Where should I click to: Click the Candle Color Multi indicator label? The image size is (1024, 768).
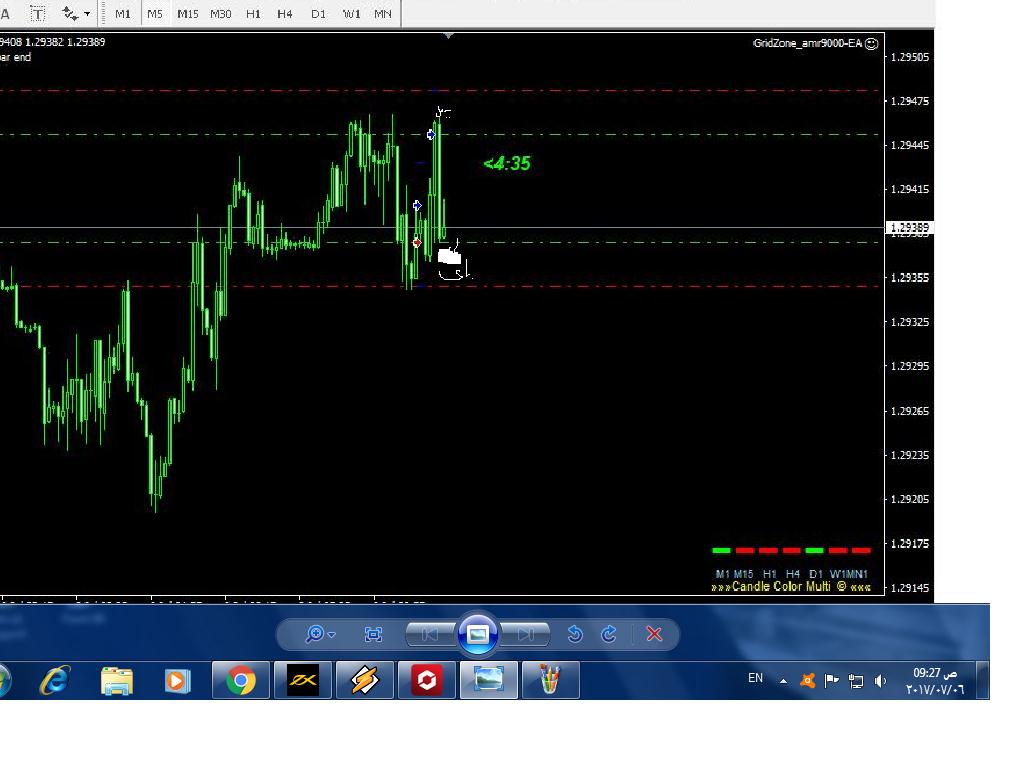point(790,586)
